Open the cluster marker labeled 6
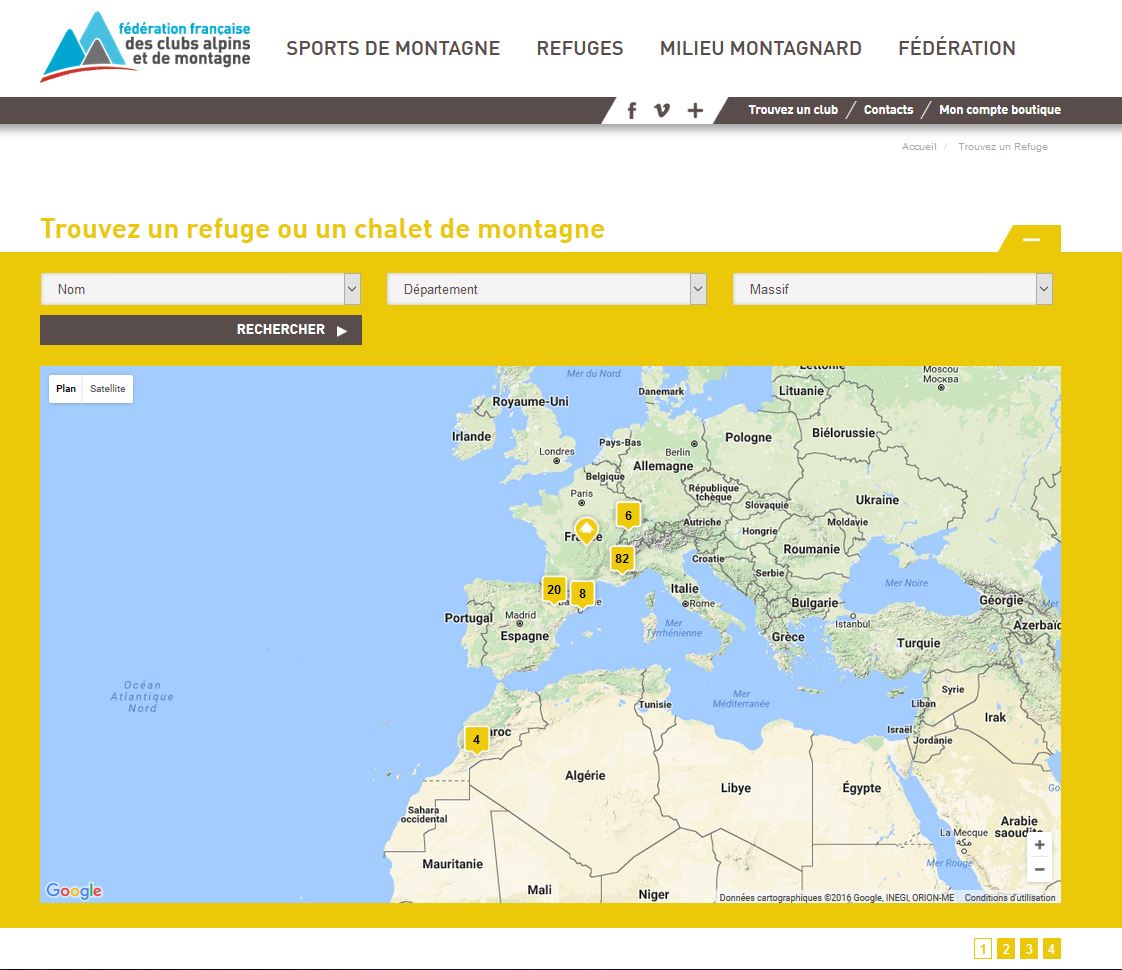 [628, 516]
